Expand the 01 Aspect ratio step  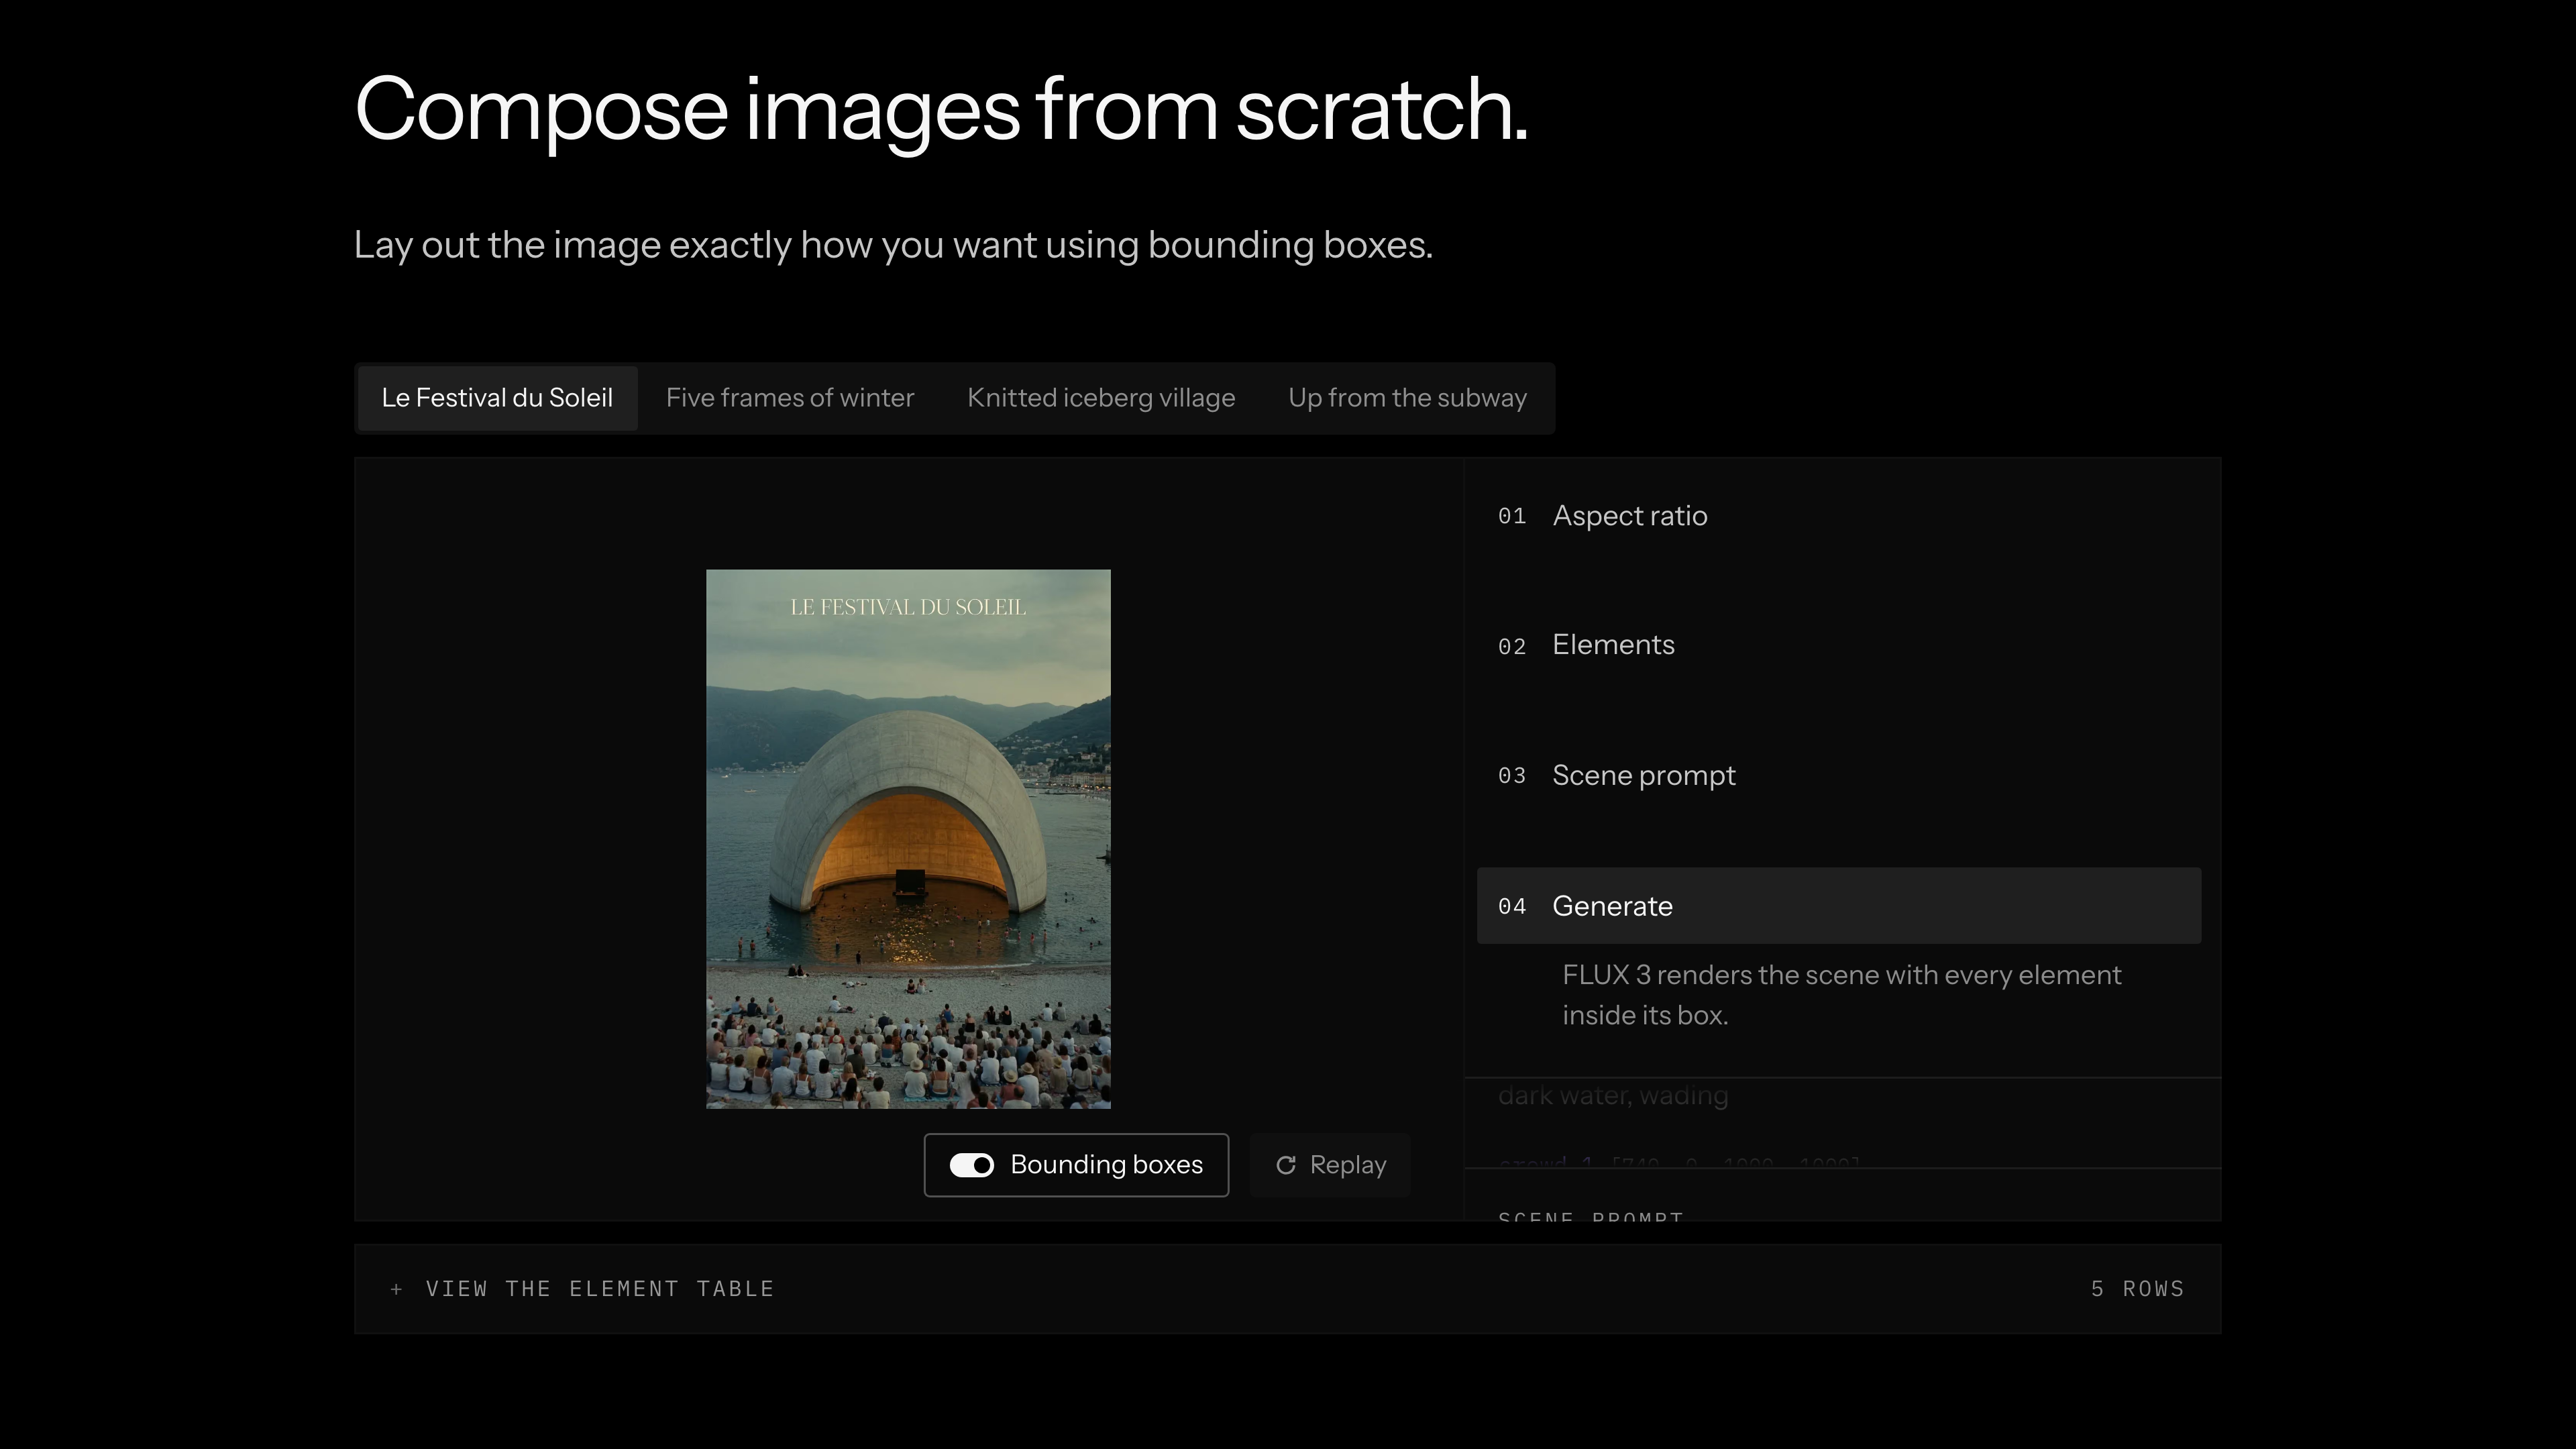coord(1838,516)
